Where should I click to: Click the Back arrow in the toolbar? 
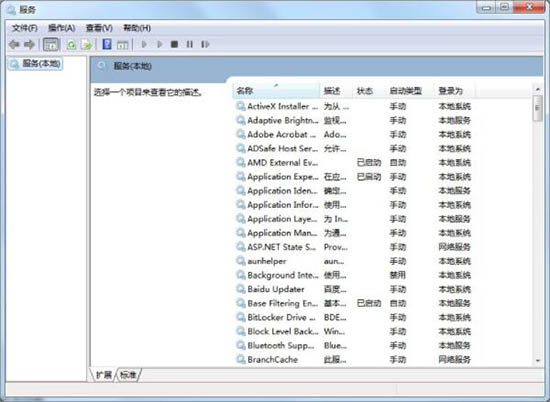coord(14,45)
